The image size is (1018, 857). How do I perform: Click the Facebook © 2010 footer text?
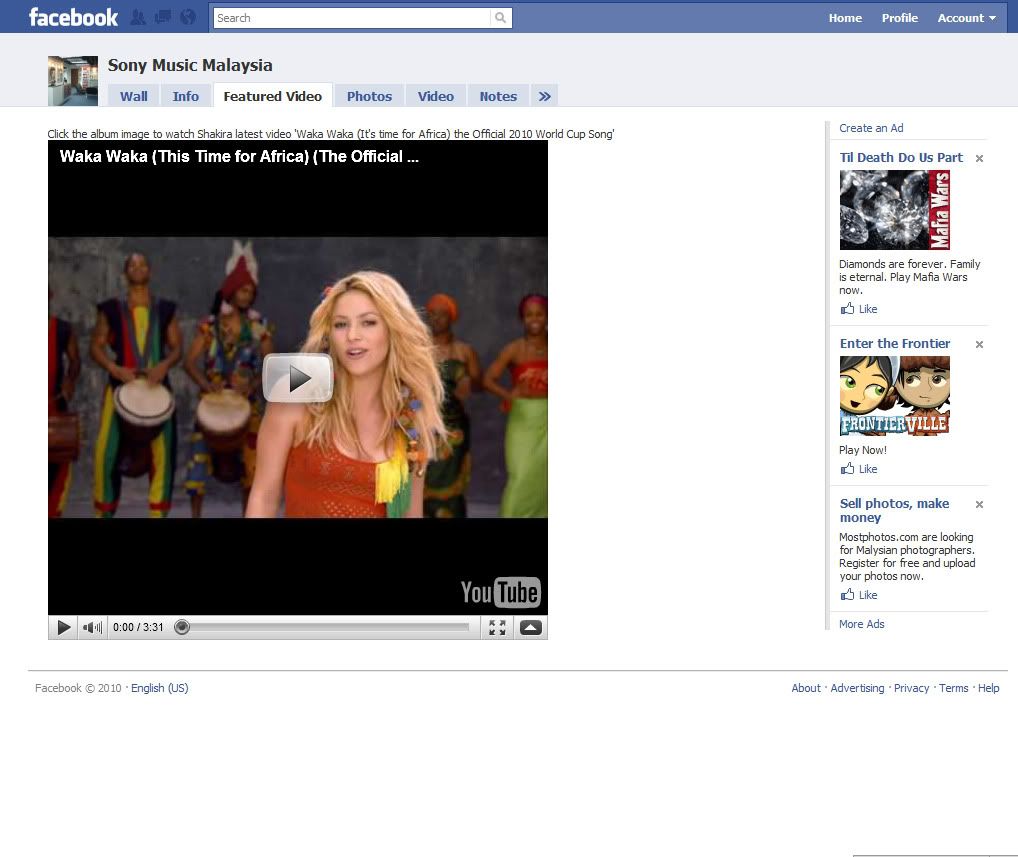[x=78, y=688]
